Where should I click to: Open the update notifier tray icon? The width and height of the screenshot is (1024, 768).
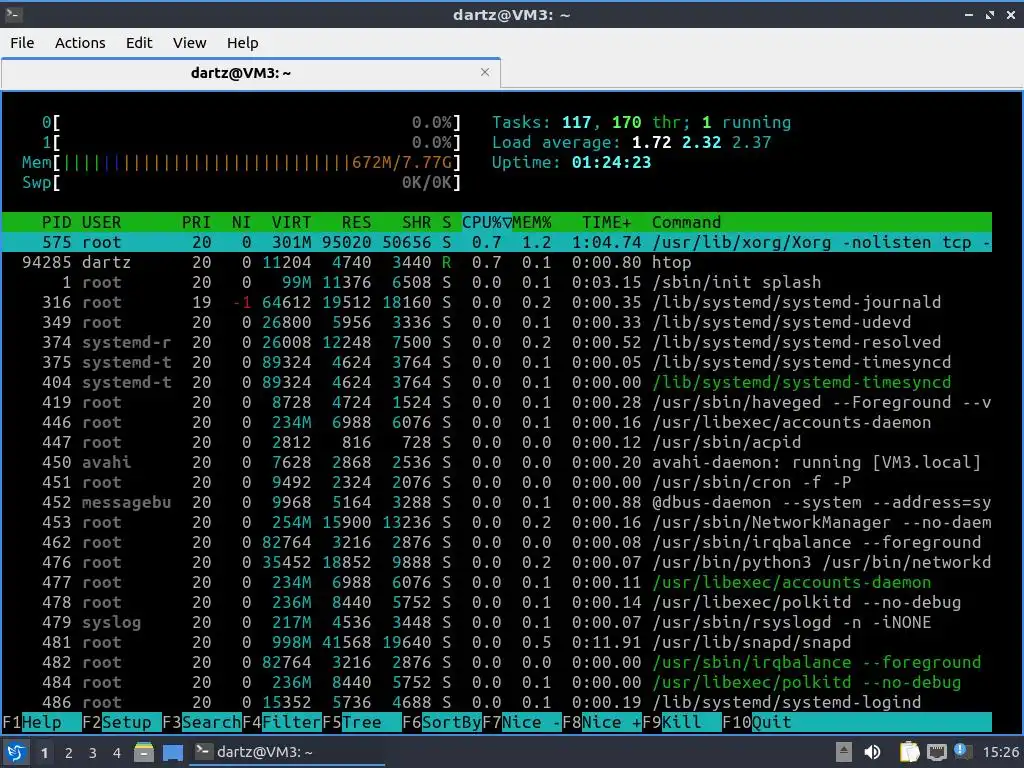pos(961,751)
